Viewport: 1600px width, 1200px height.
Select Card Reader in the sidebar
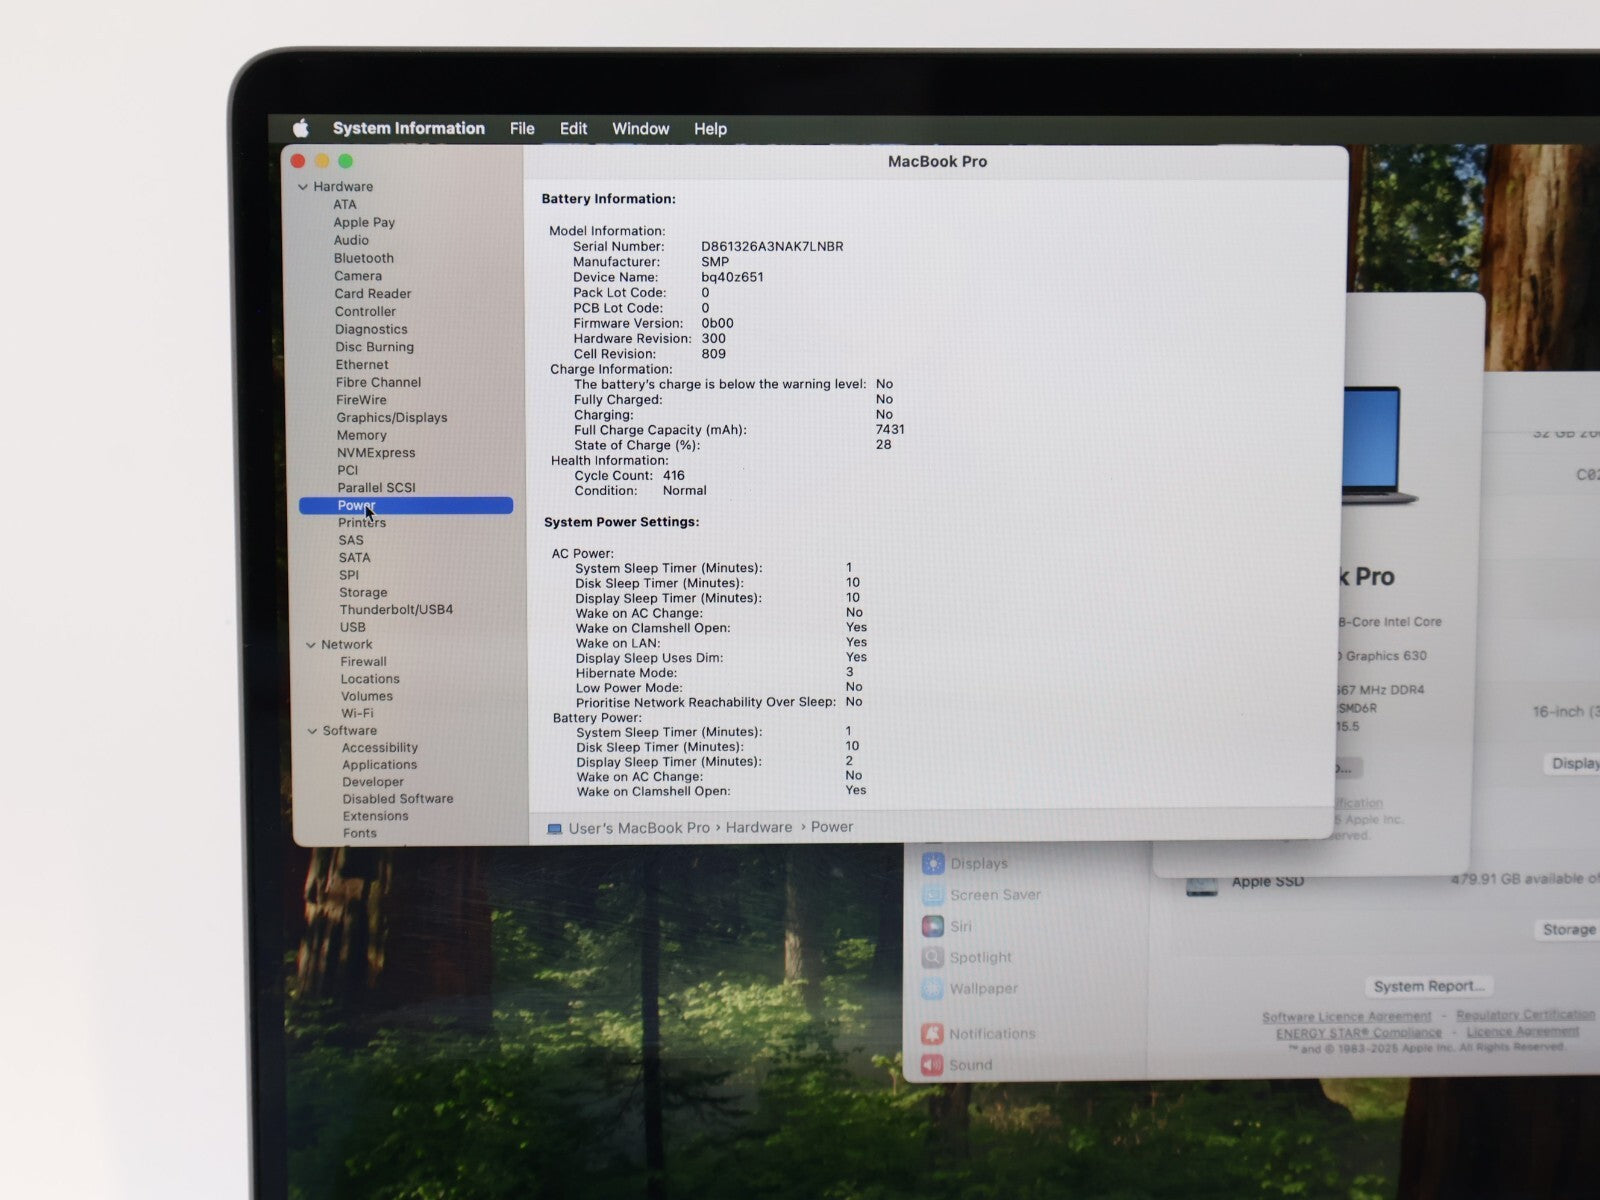[x=372, y=294]
